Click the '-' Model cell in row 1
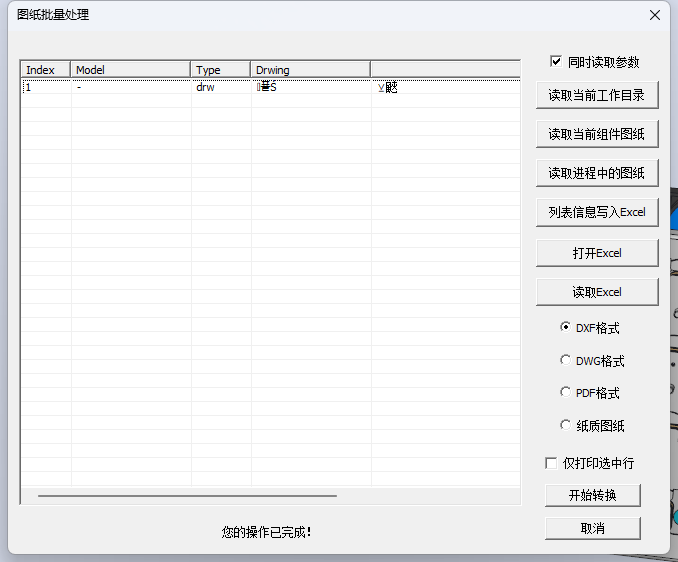This screenshot has height=562, width=678. coord(131,87)
